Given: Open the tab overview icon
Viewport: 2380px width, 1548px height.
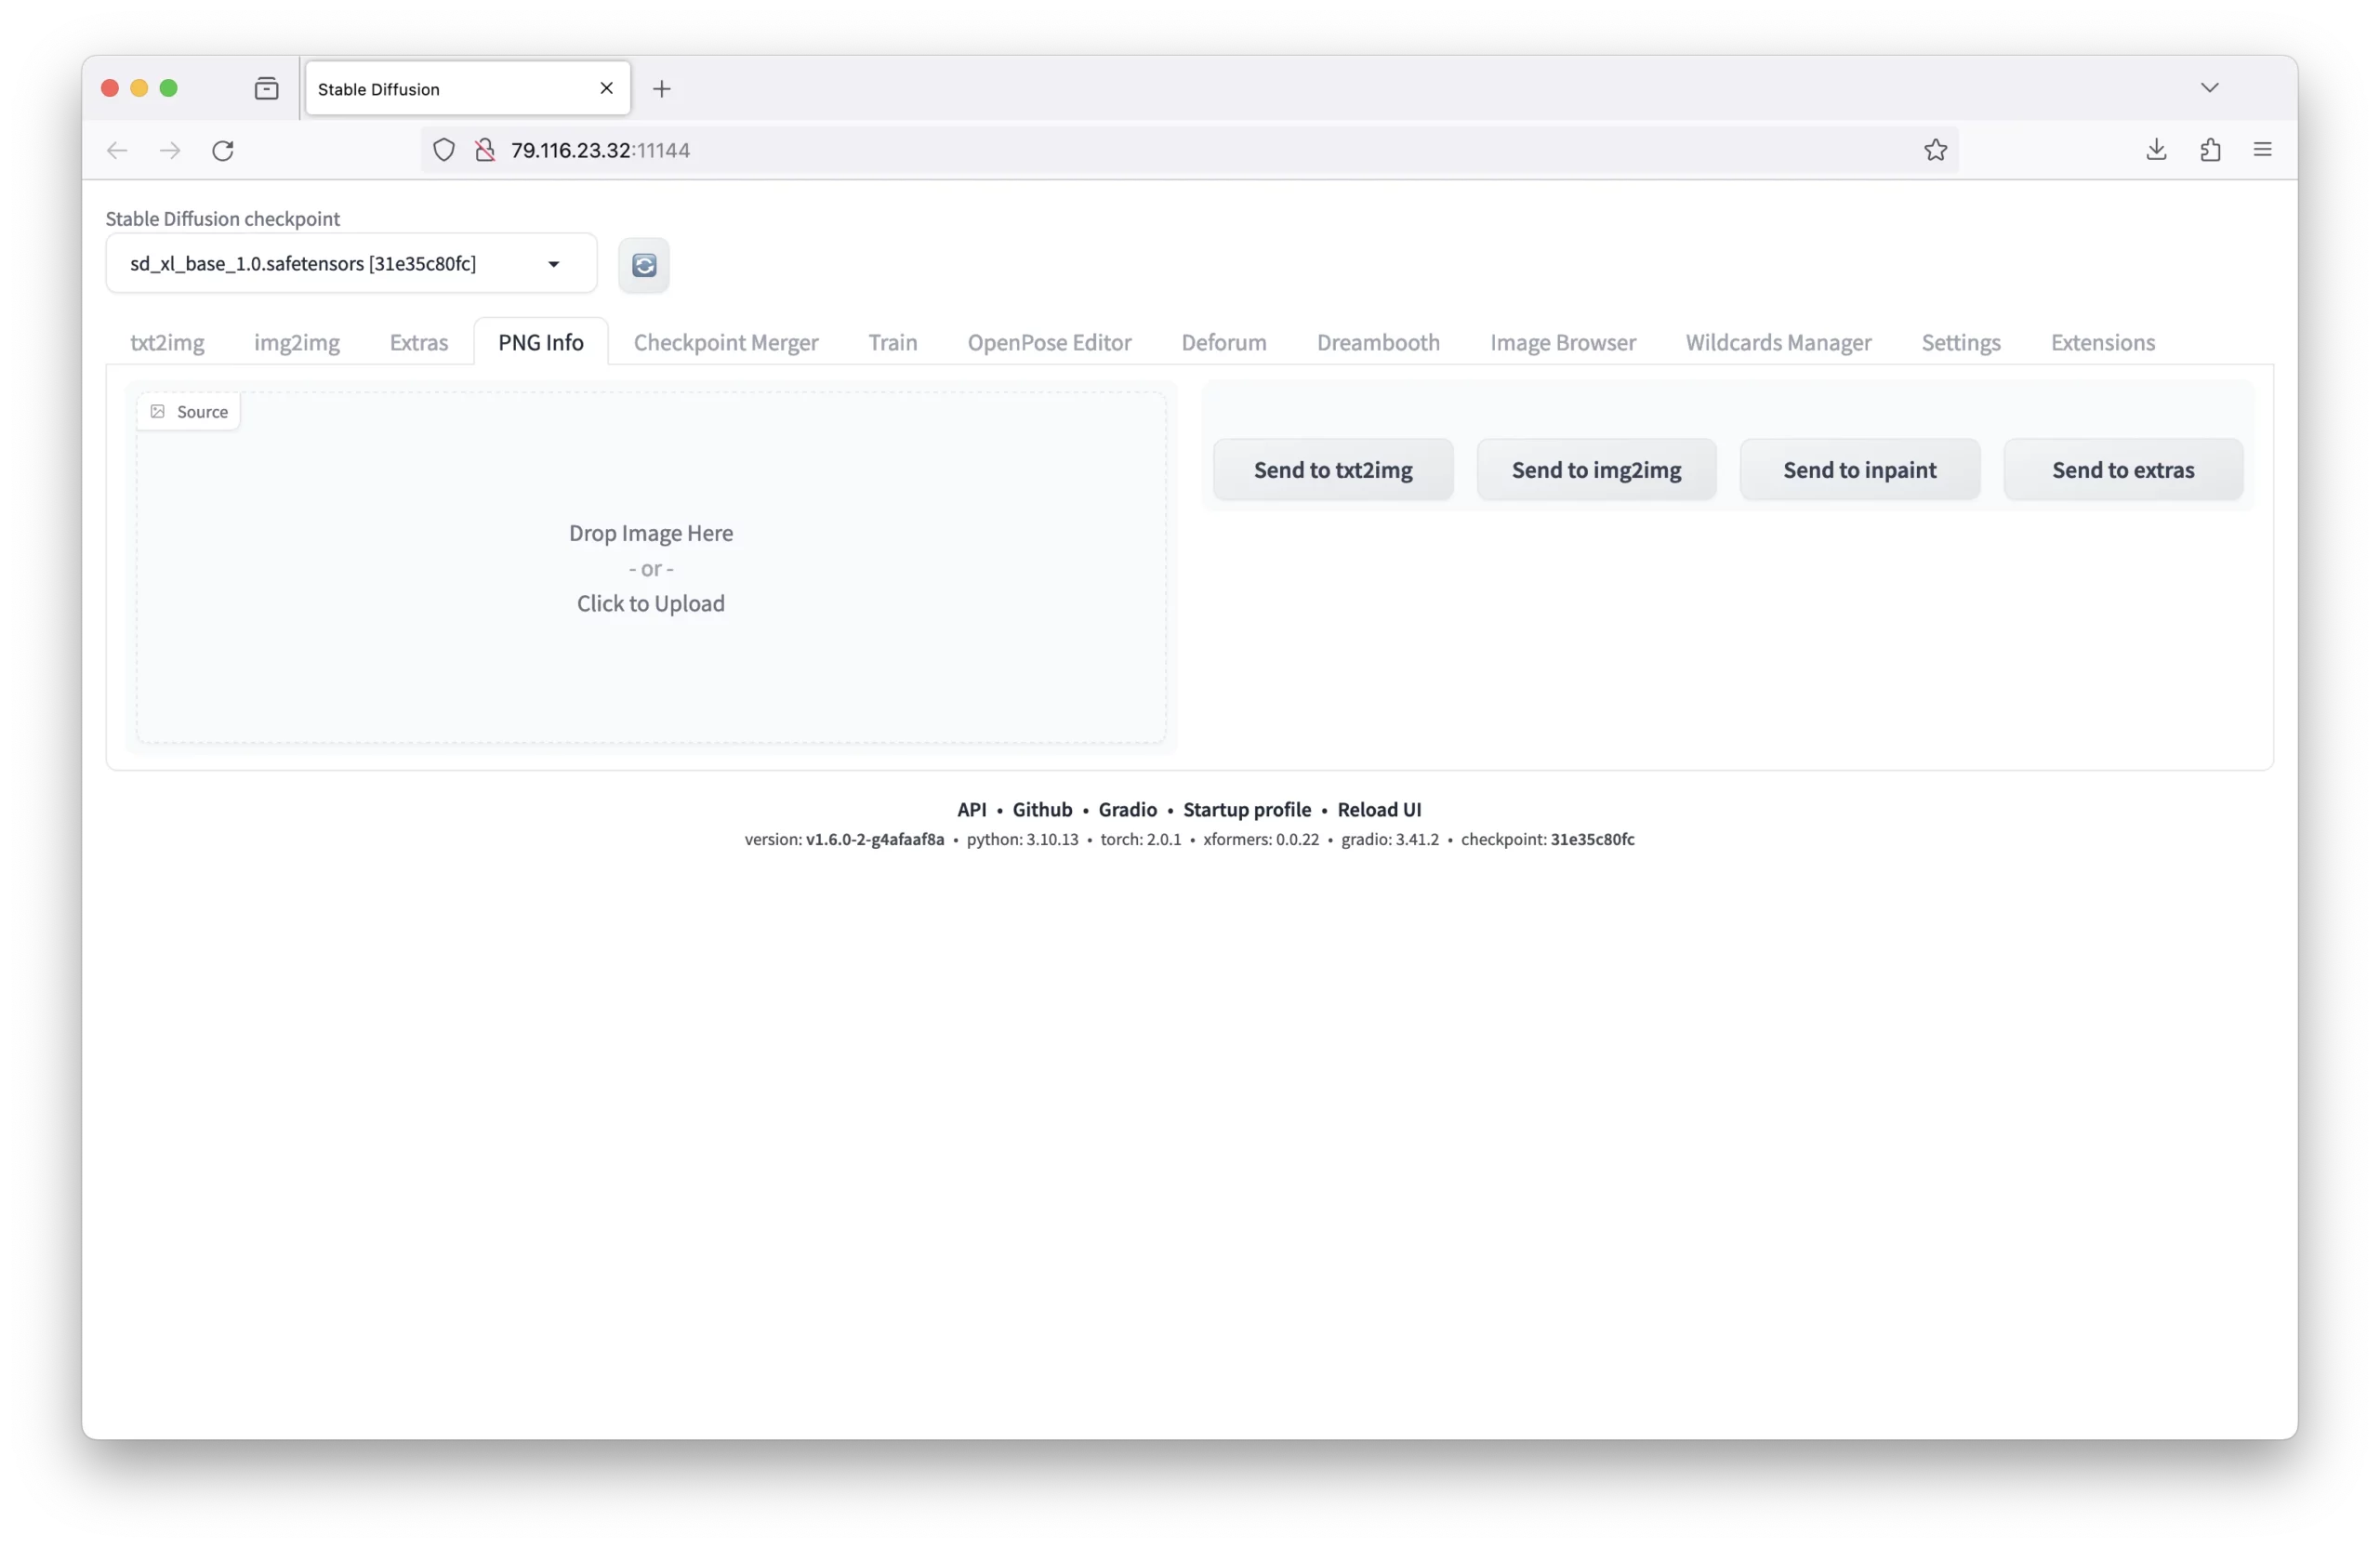Looking at the screenshot, I should pyautogui.click(x=266, y=89).
